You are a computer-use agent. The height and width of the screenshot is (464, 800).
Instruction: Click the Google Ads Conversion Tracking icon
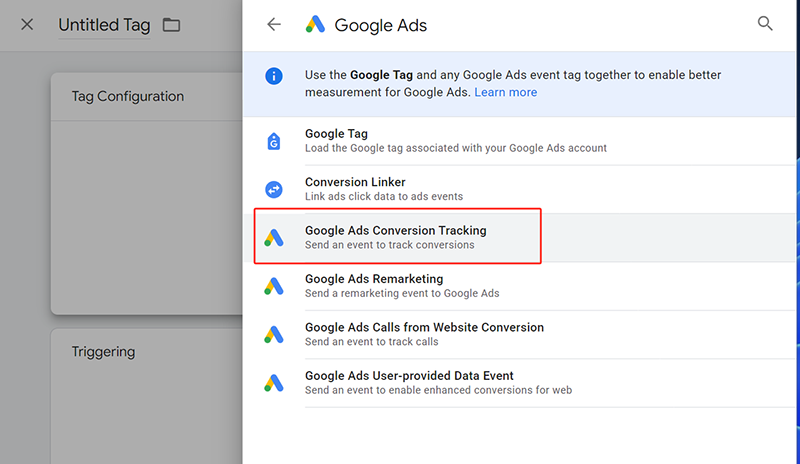[x=274, y=238]
